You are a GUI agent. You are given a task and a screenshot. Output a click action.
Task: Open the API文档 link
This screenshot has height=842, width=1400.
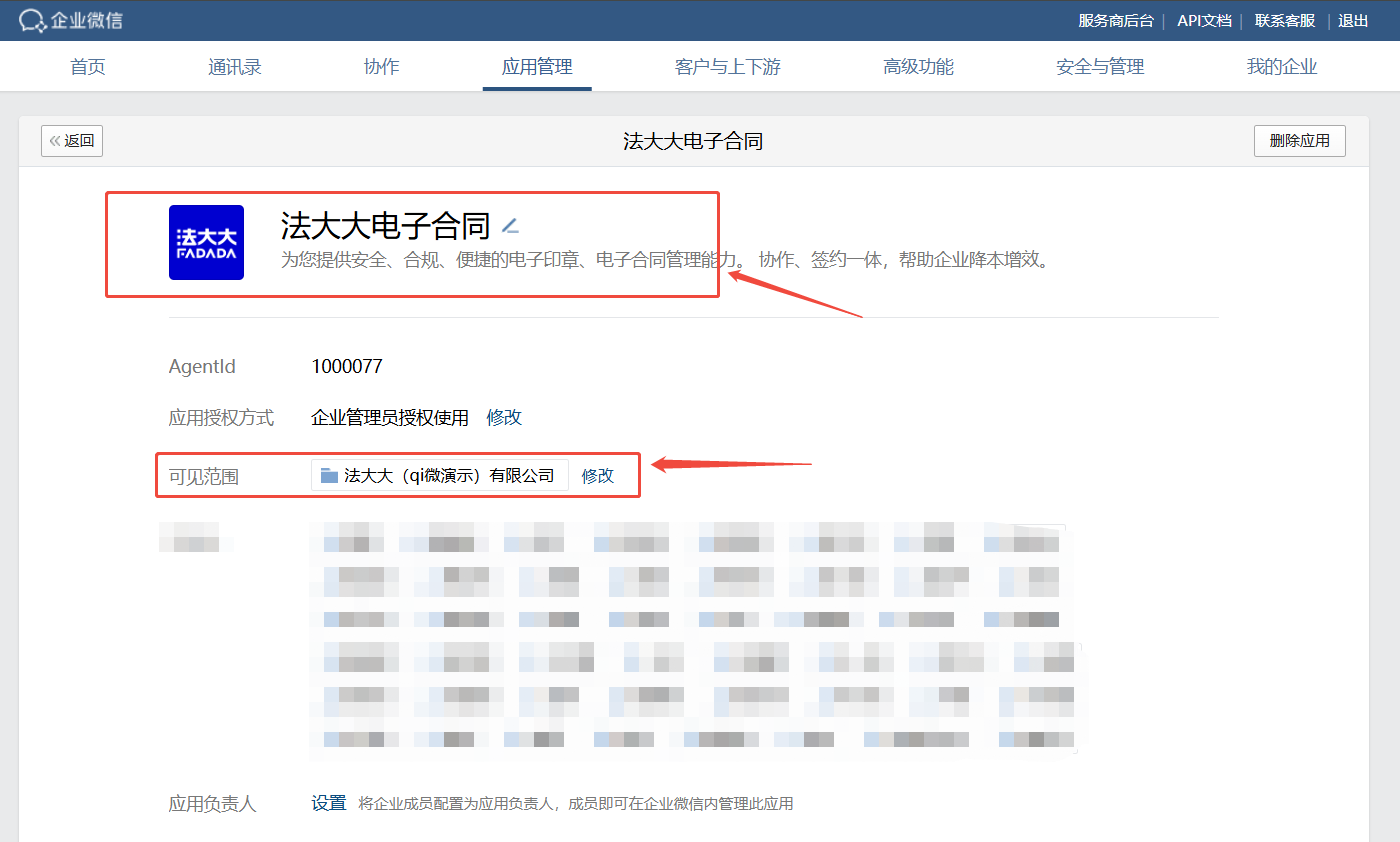[1204, 20]
